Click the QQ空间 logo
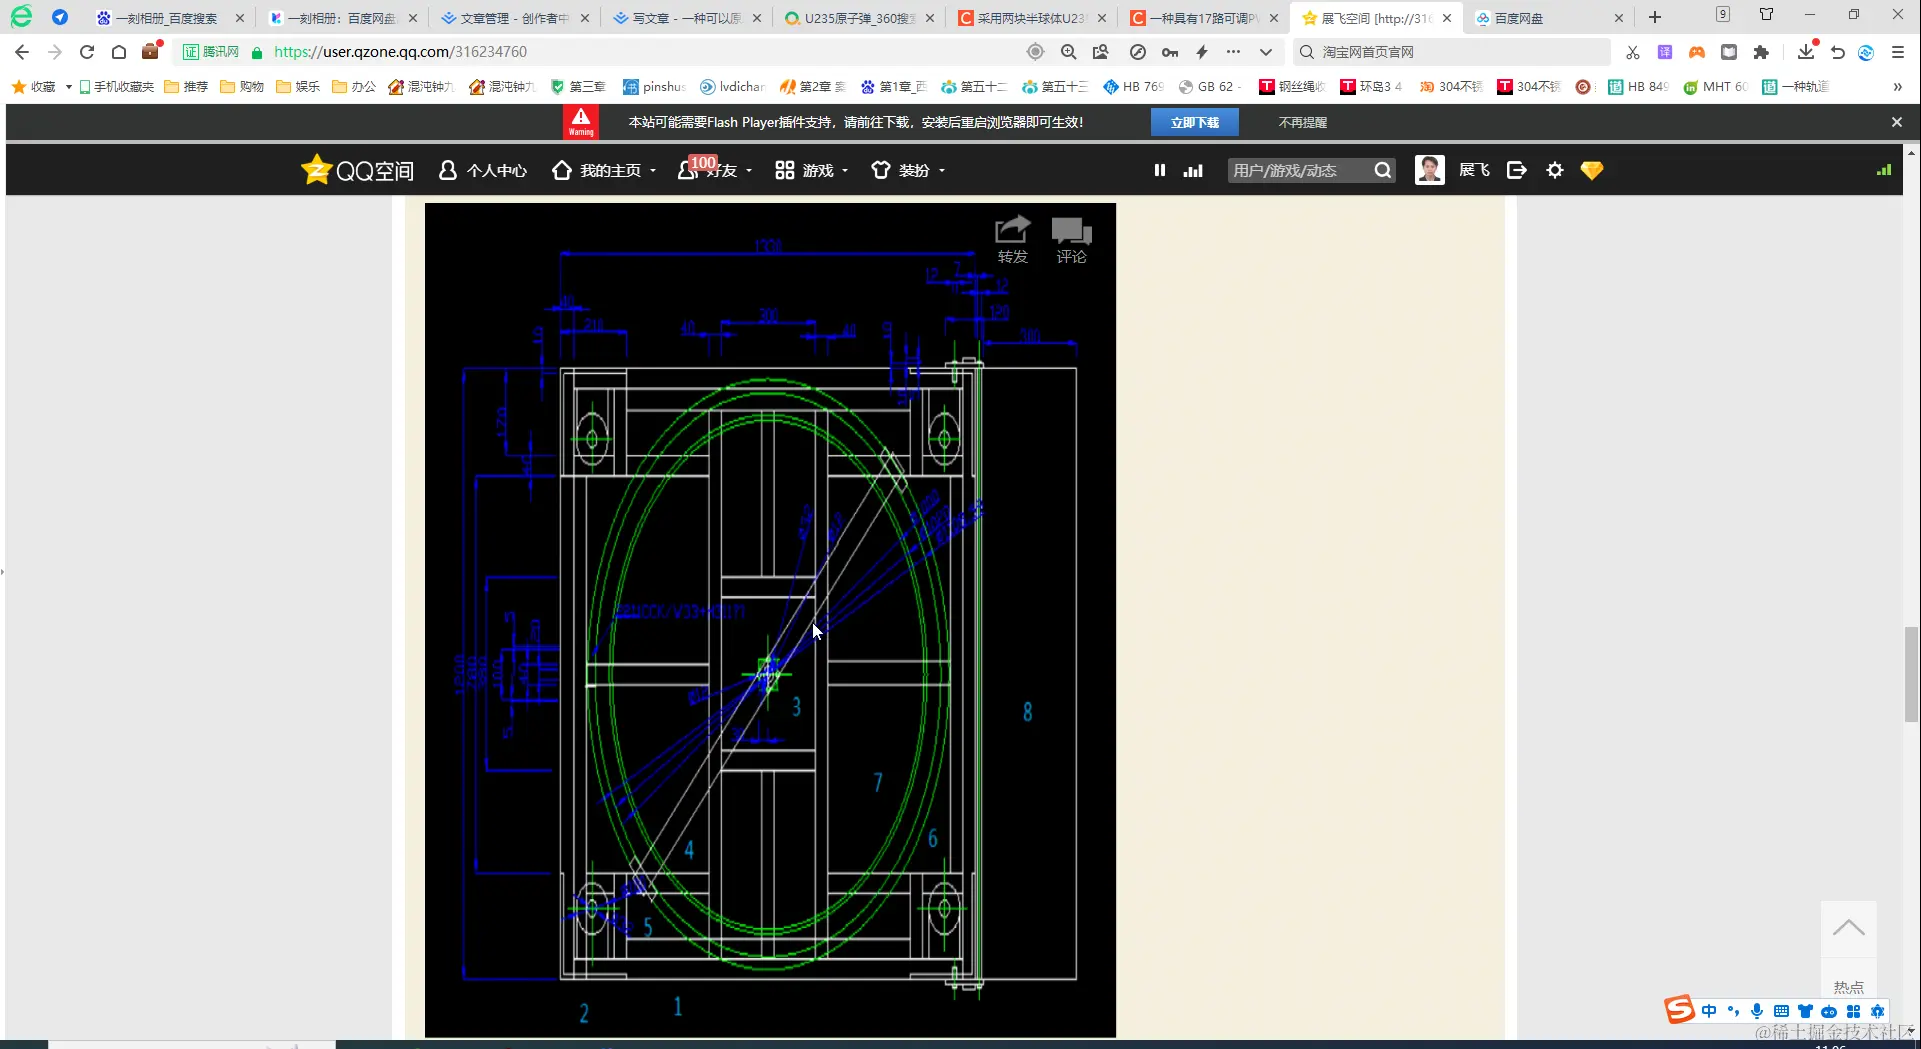Viewport: 1921px width, 1049px height. [x=357, y=170]
